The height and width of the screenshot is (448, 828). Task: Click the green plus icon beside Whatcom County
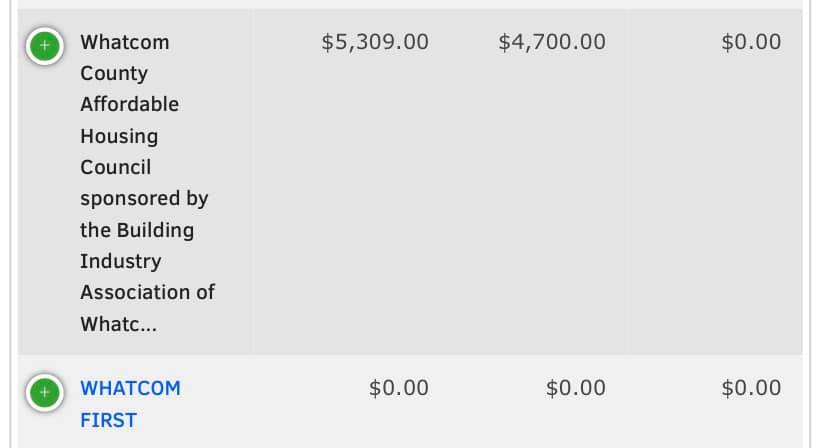[x=43, y=45]
